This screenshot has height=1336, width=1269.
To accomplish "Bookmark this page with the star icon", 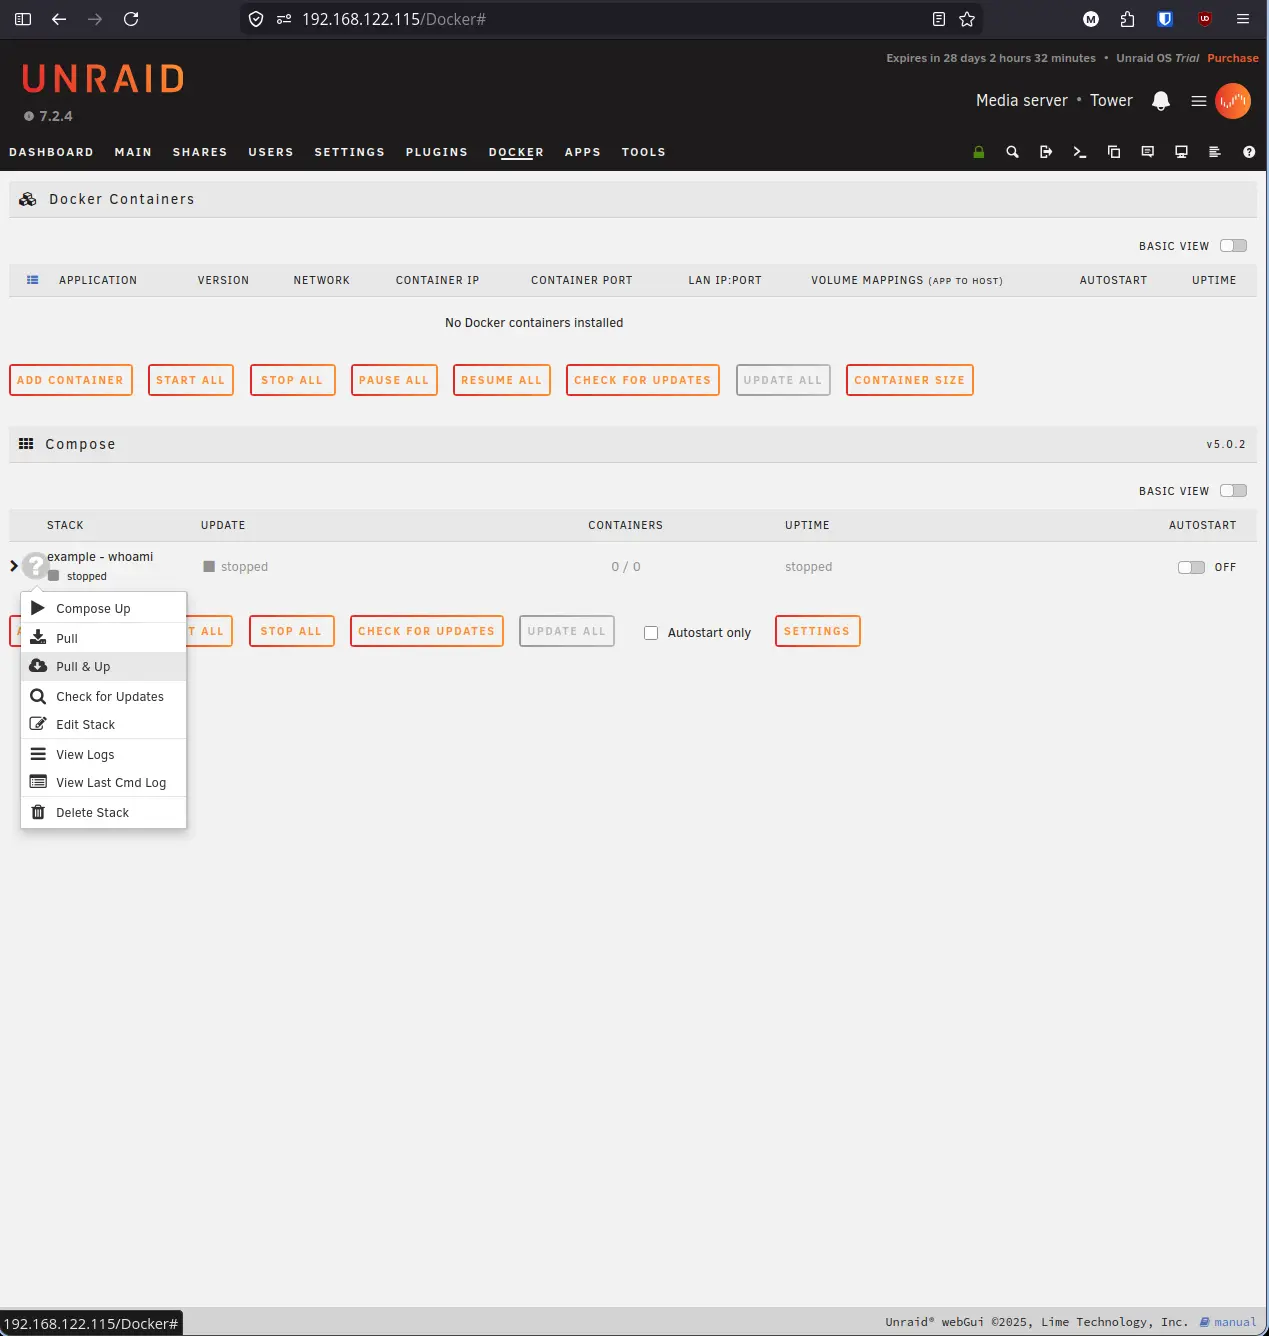I will pyautogui.click(x=967, y=19).
